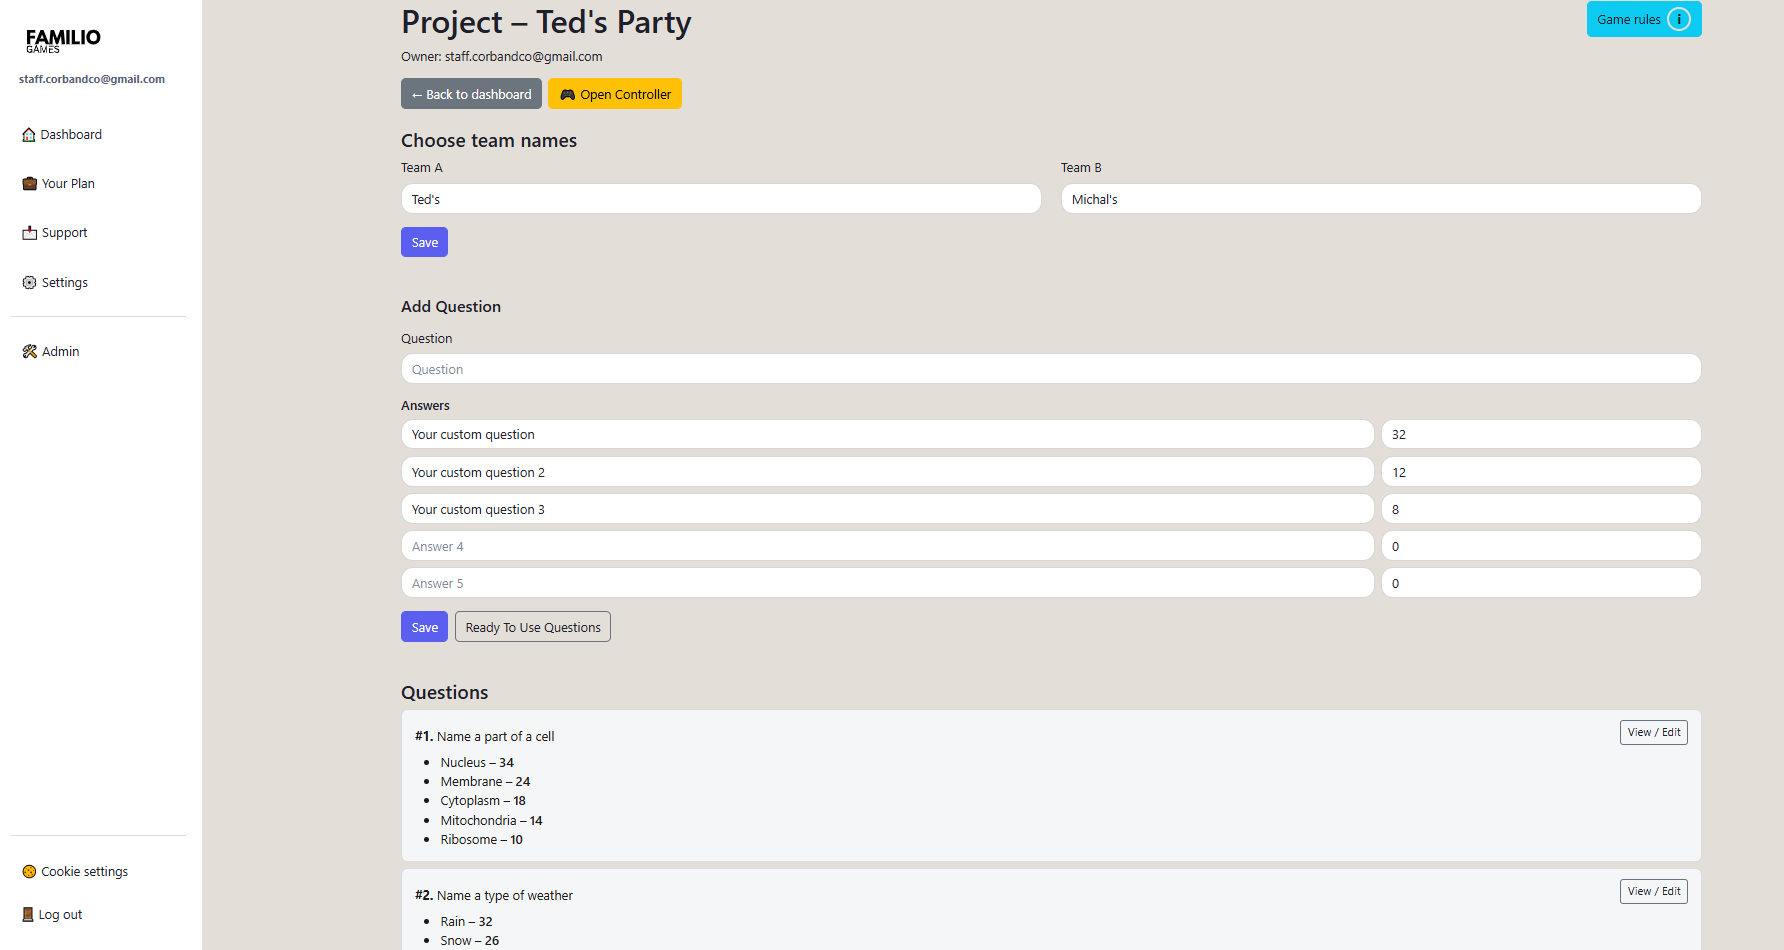This screenshot has height=950, width=1784.
Task: Click the Admin tools icon
Action: [30, 352]
